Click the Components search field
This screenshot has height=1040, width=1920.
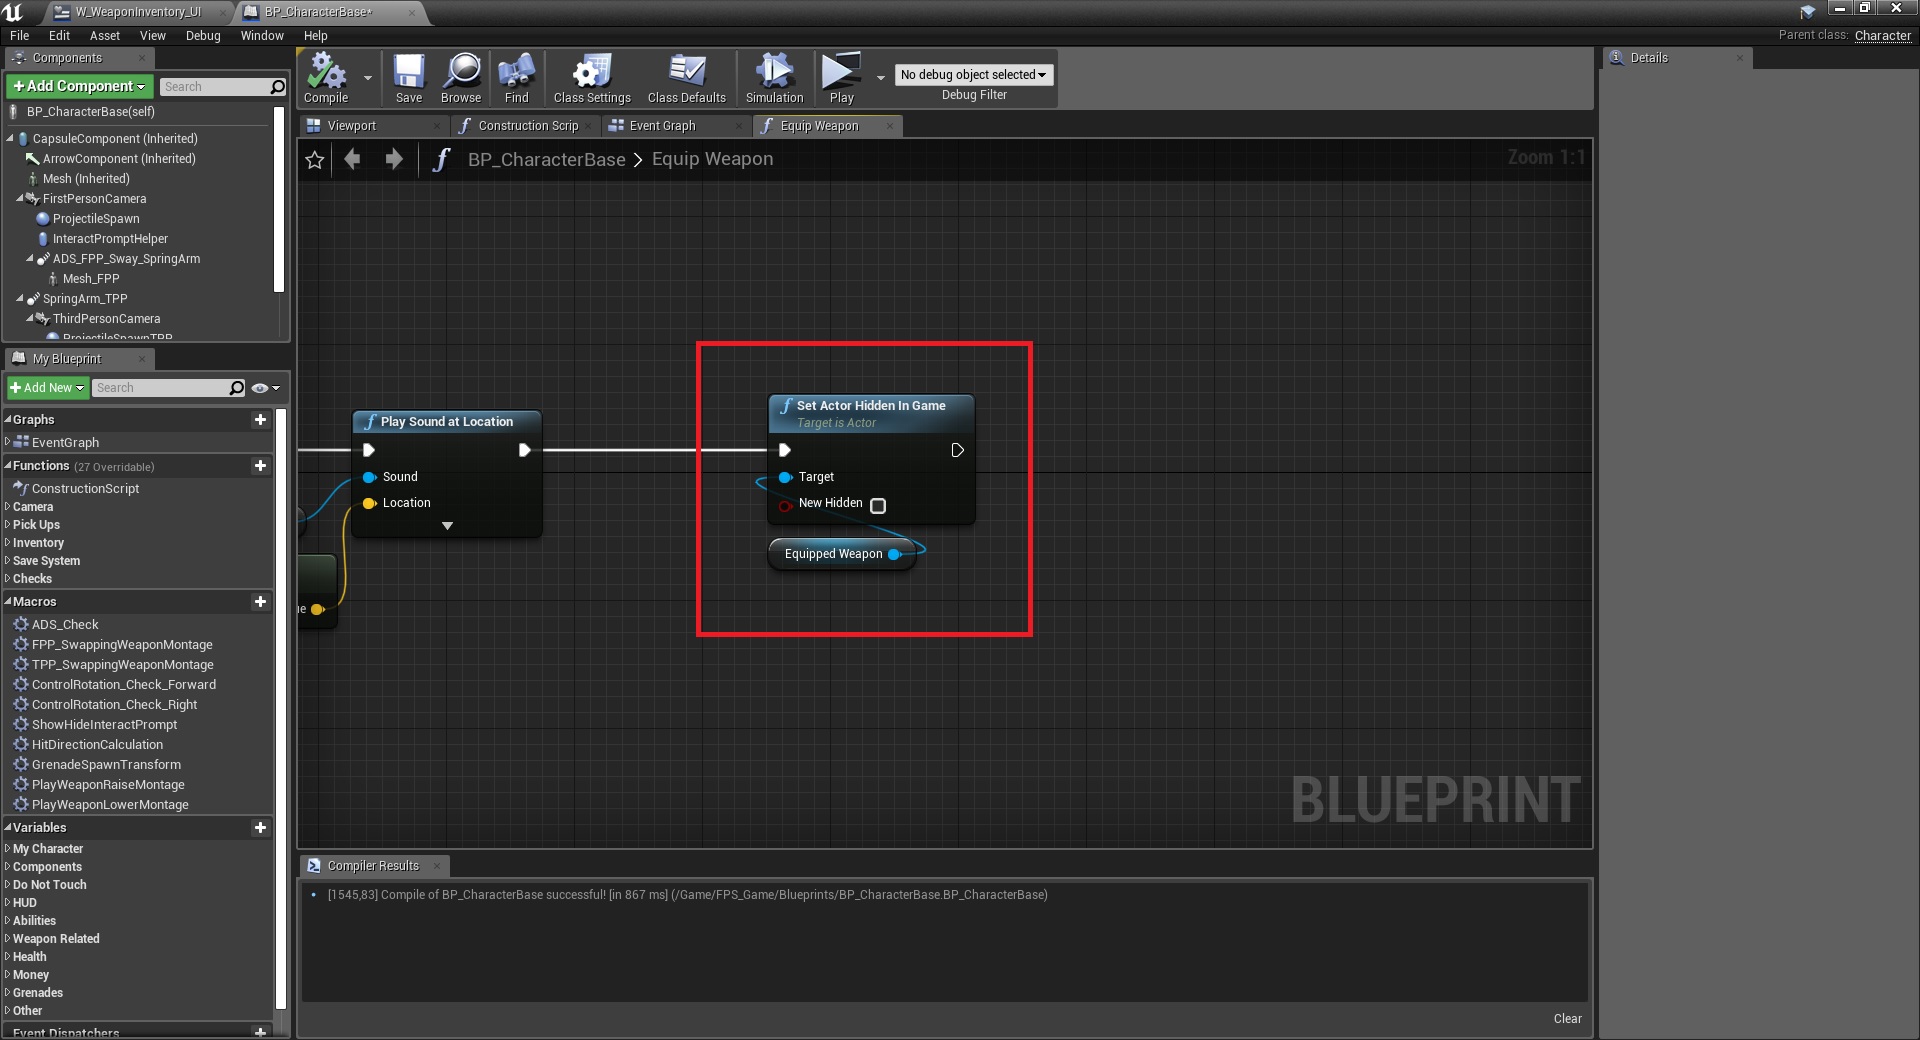(x=215, y=87)
